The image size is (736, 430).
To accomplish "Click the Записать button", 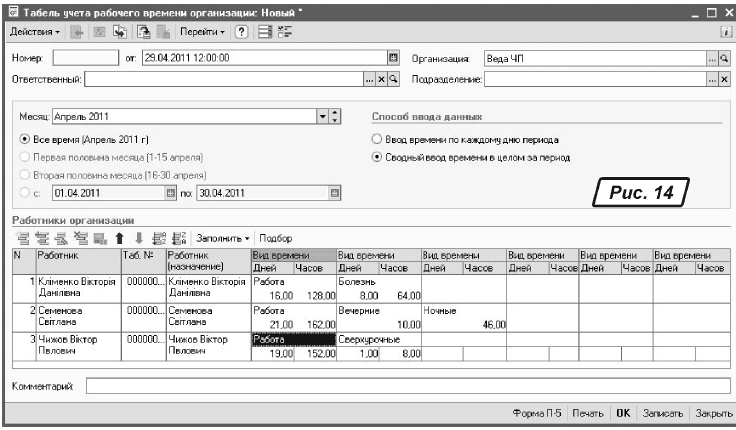I will (662, 413).
